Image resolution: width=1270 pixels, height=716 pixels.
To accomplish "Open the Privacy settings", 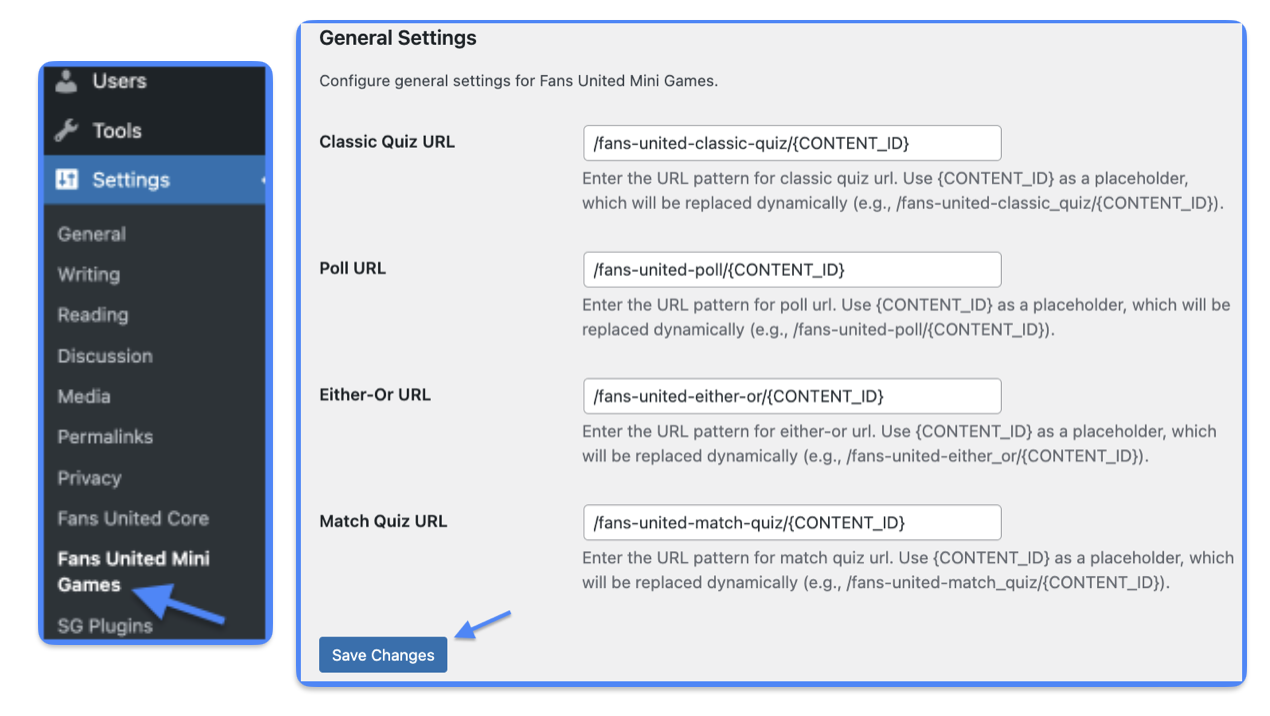I will (x=89, y=478).
